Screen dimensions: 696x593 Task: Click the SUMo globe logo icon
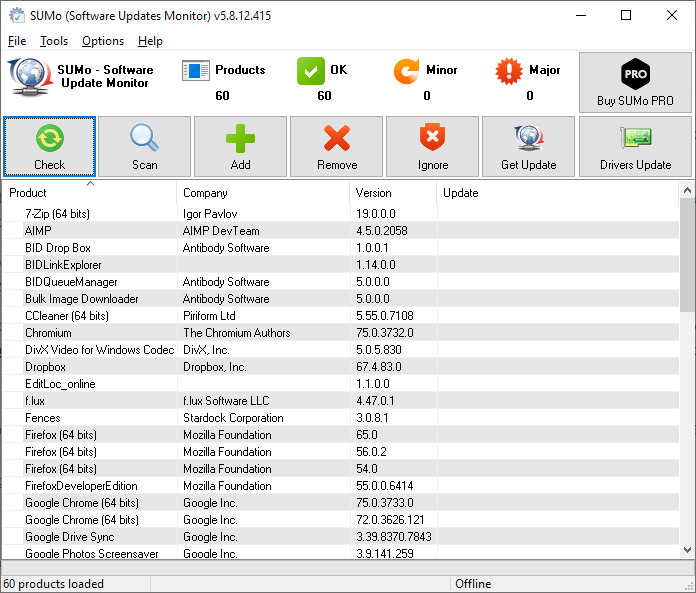30,77
